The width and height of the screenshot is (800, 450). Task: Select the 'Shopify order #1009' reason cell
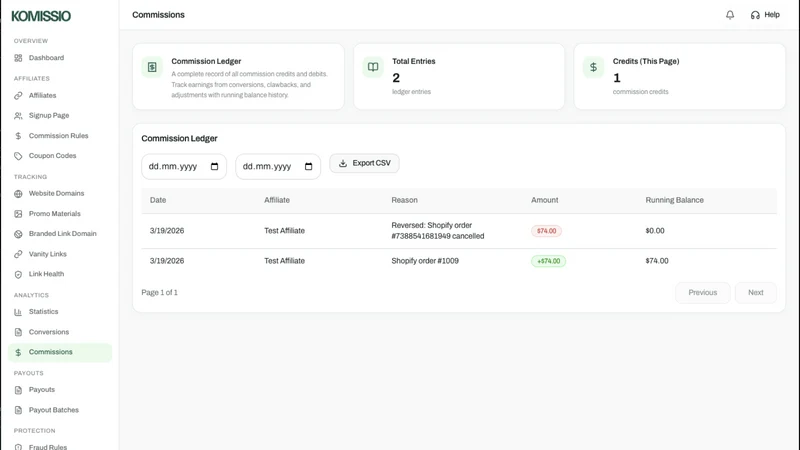point(425,261)
